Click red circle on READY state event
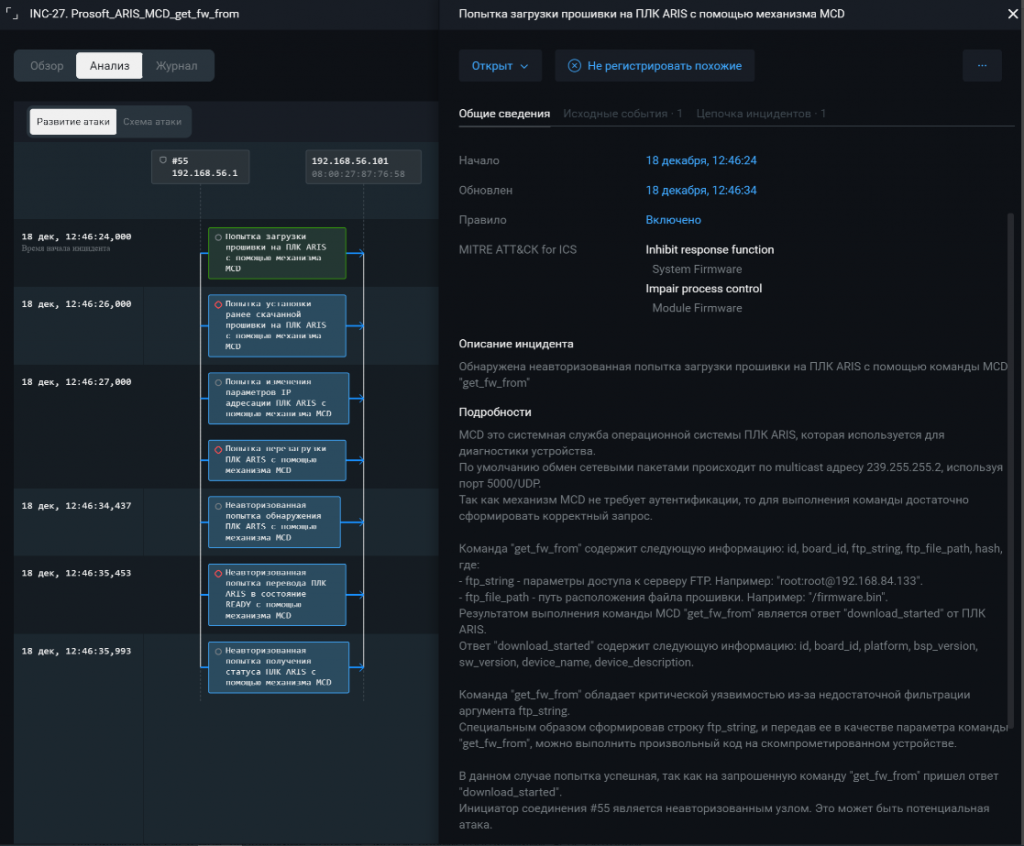Viewport: 1024px width, 846px height. [x=218, y=573]
